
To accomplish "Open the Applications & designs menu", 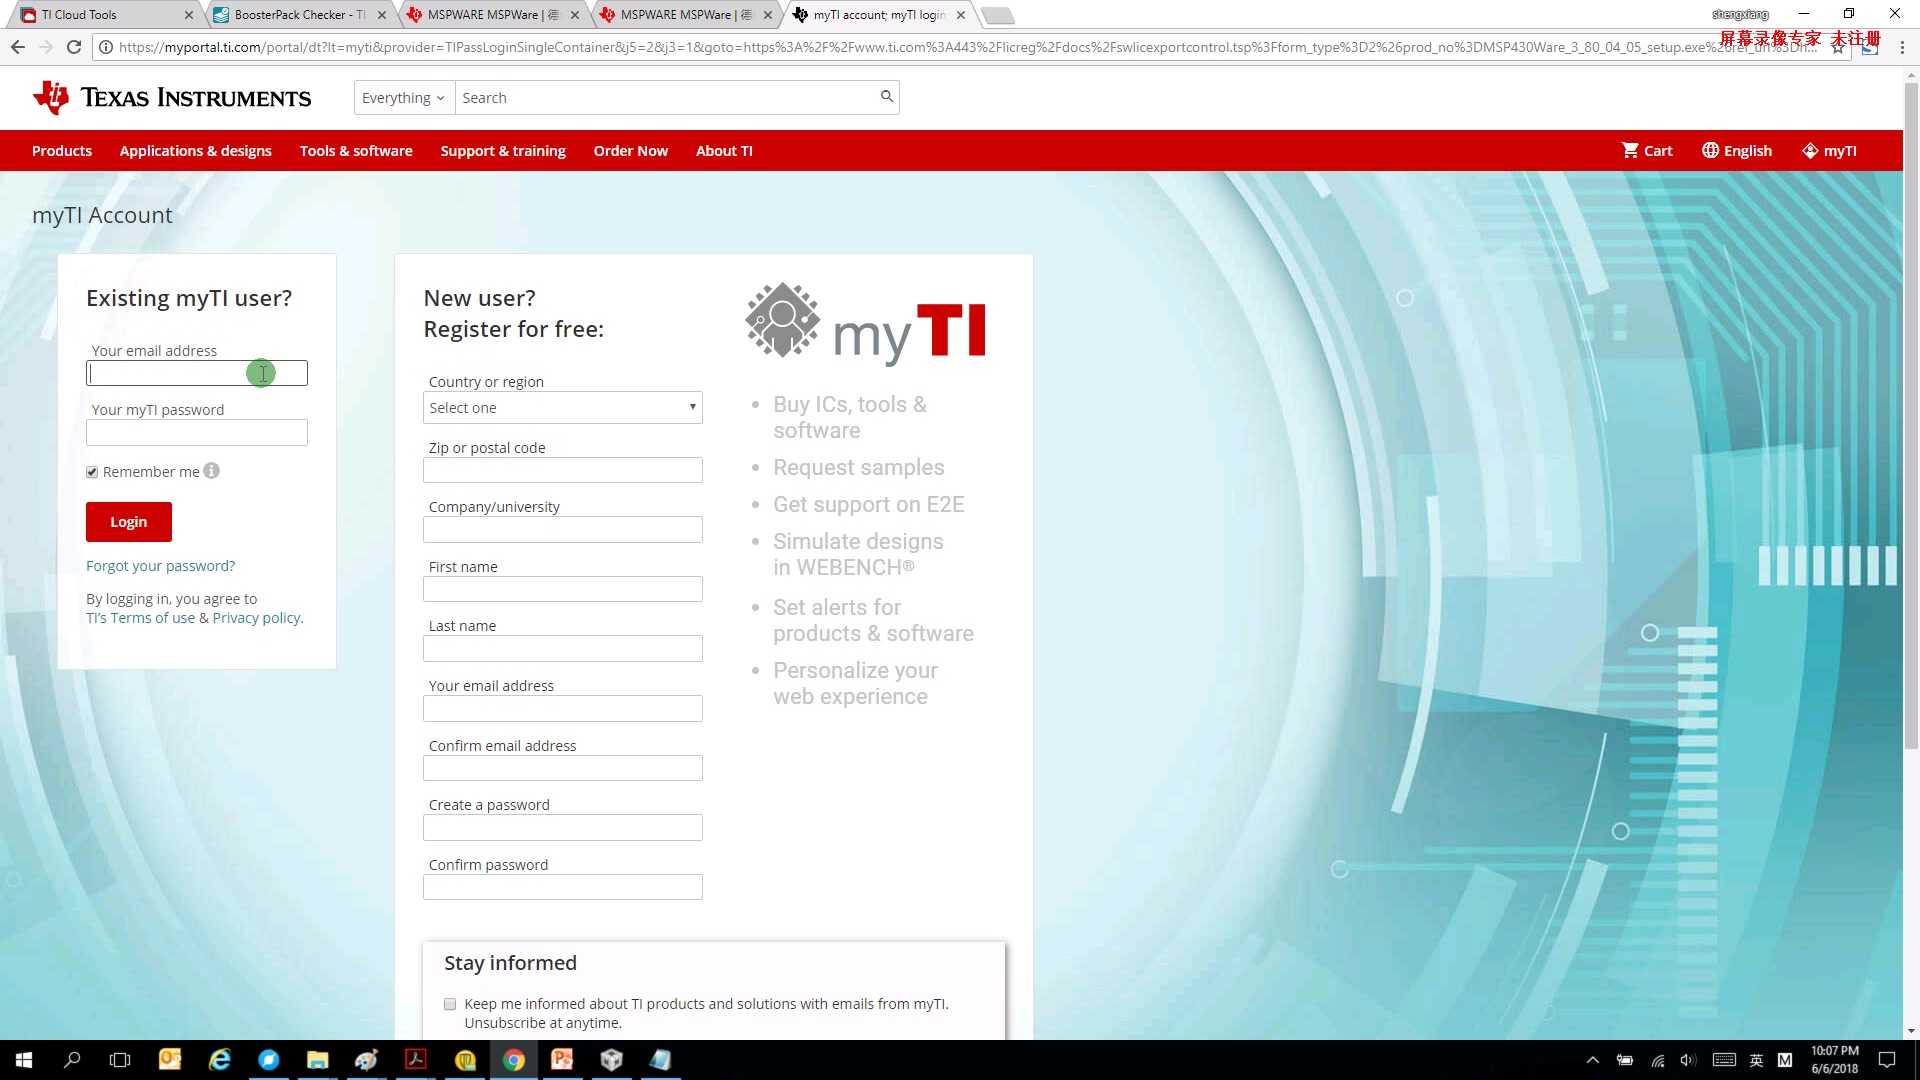I will [x=195, y=150].
